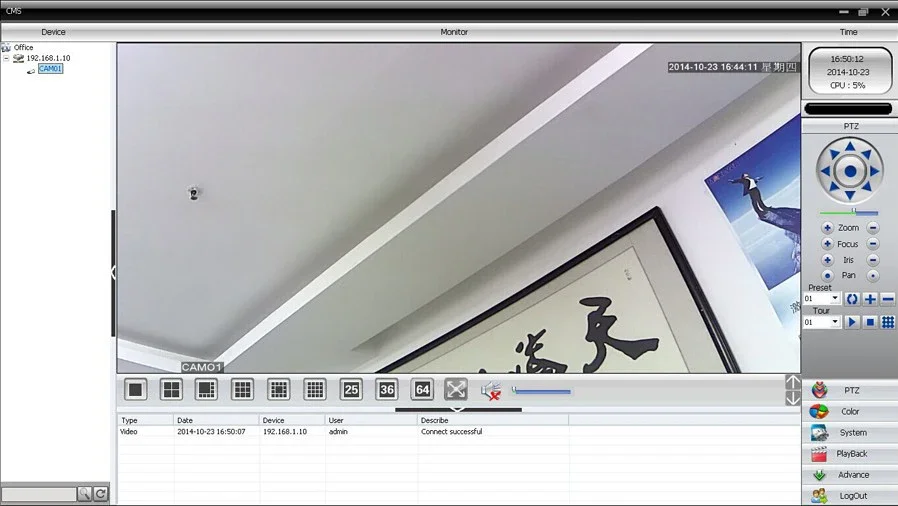This screenshot has height=506, width=898.
Task: Toggle the muted speaker icon
Action: (491, 391)
